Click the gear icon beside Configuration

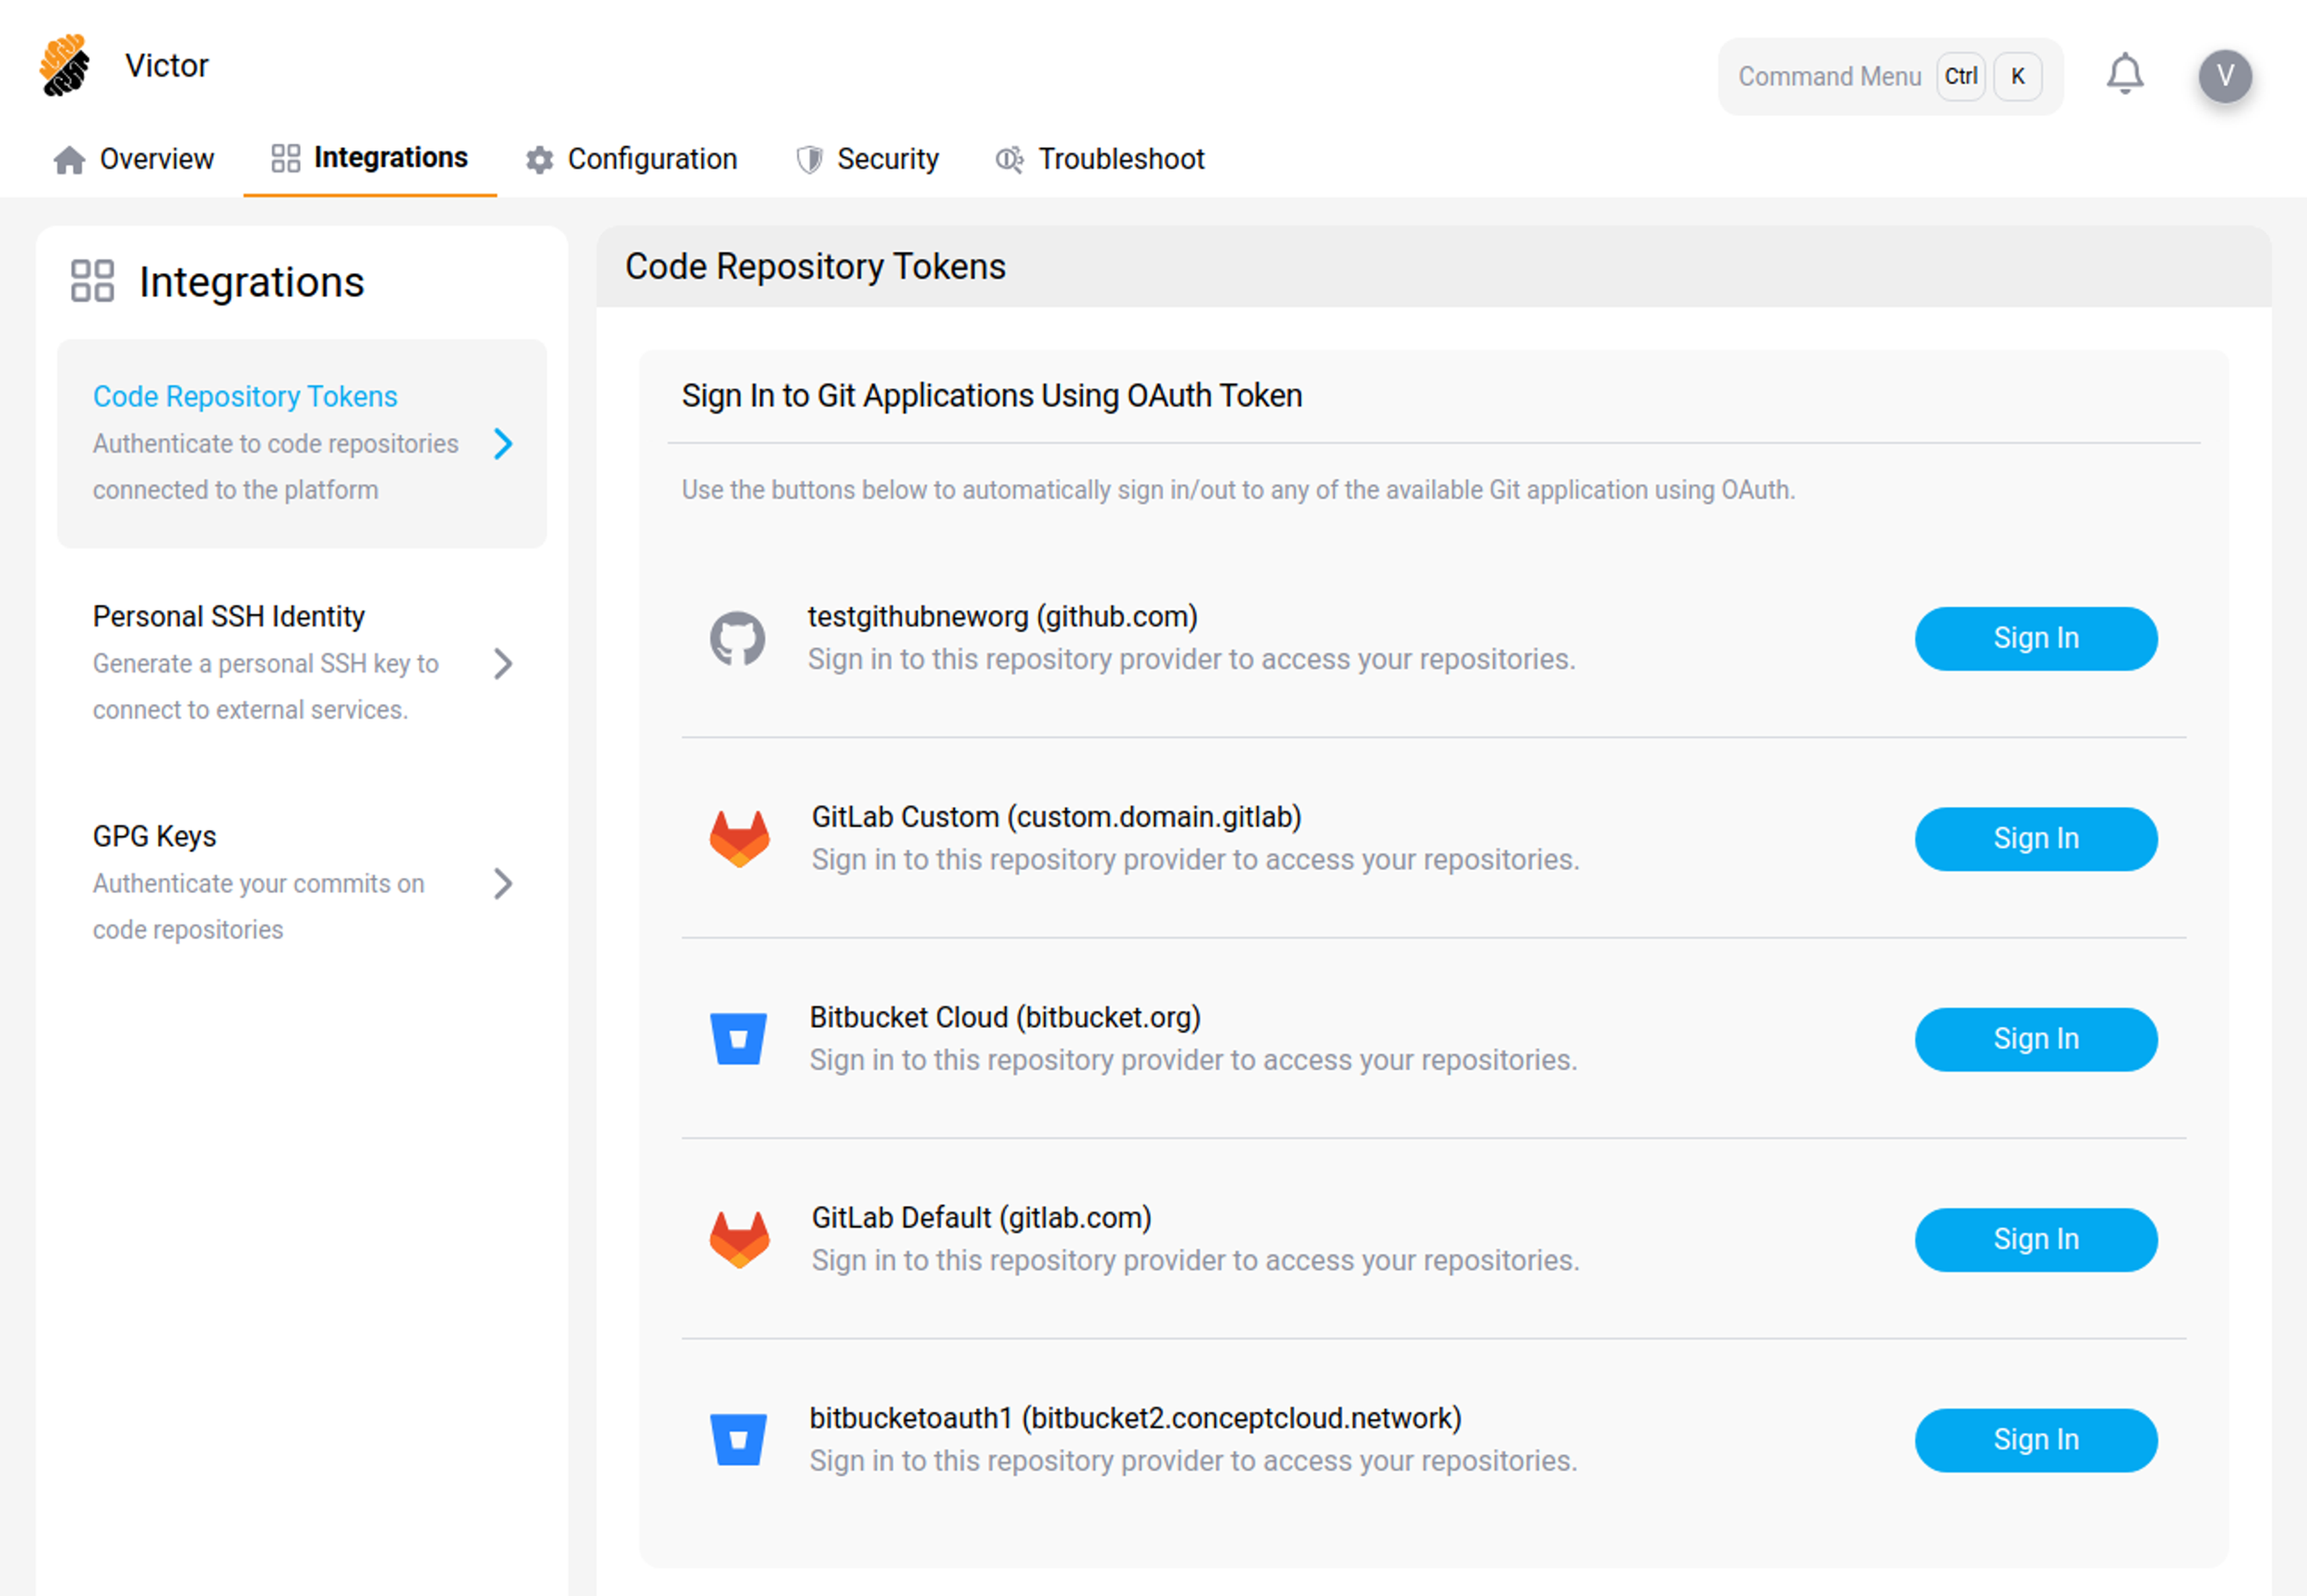[538, 159]
